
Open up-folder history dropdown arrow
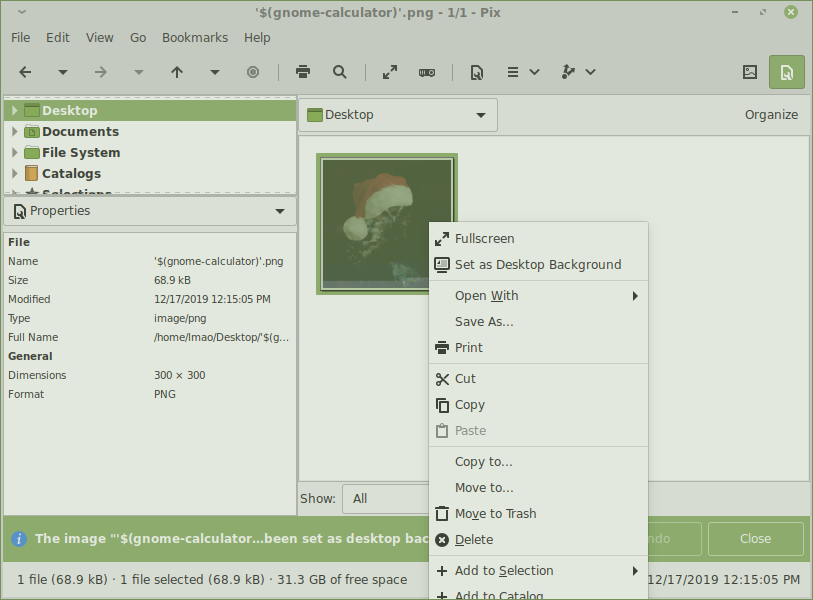215,72
